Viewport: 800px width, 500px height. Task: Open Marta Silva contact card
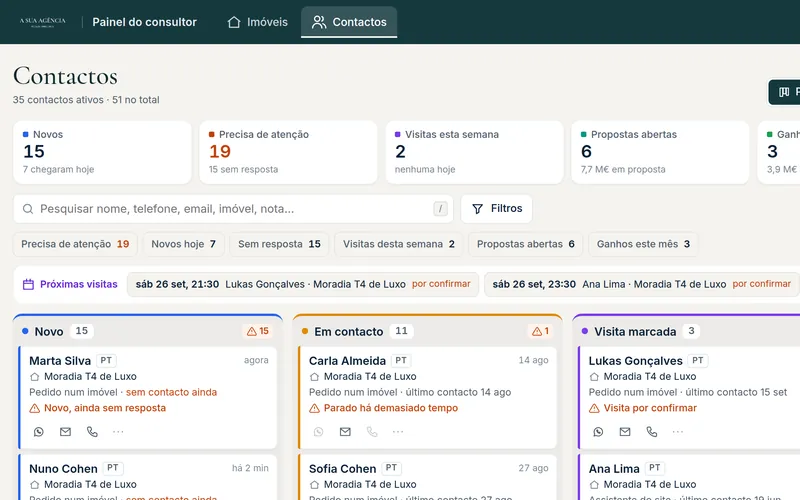pyautogui.click(x=147, y=397)
